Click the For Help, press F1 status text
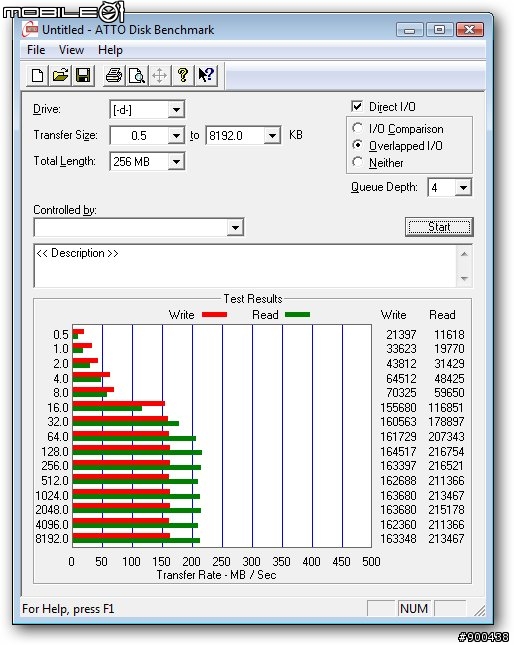Viewport: 514px width, 645px height. coord(68,609)
